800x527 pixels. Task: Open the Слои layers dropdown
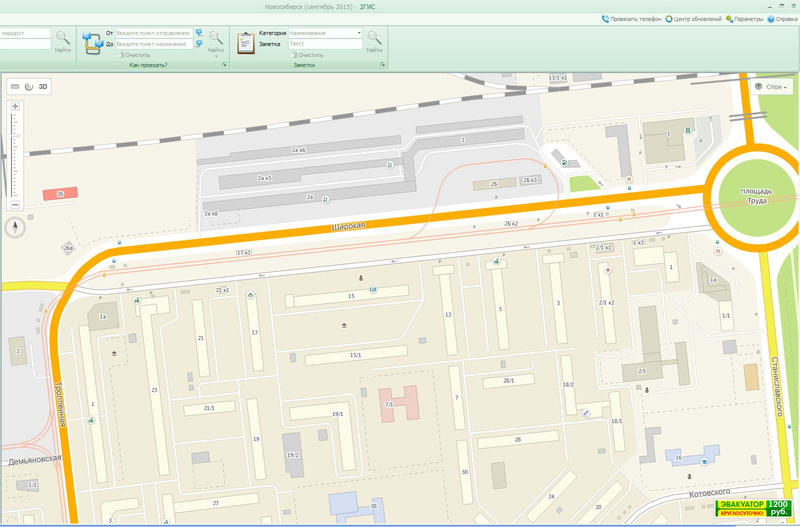pos(773,87)
